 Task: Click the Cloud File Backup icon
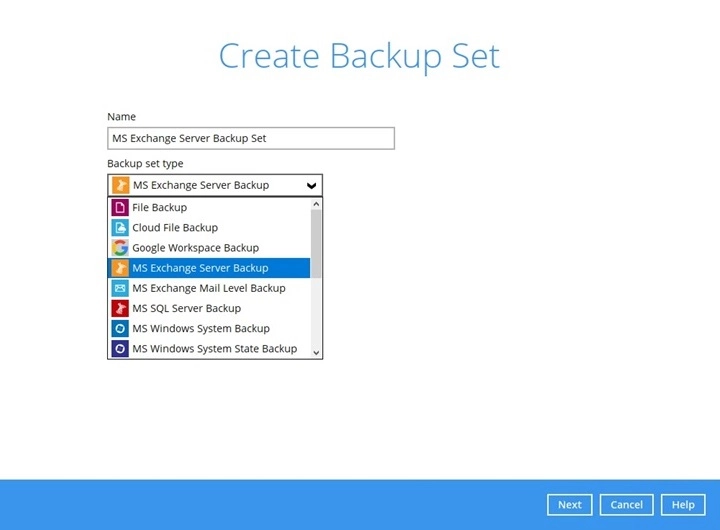pos(120,227)
